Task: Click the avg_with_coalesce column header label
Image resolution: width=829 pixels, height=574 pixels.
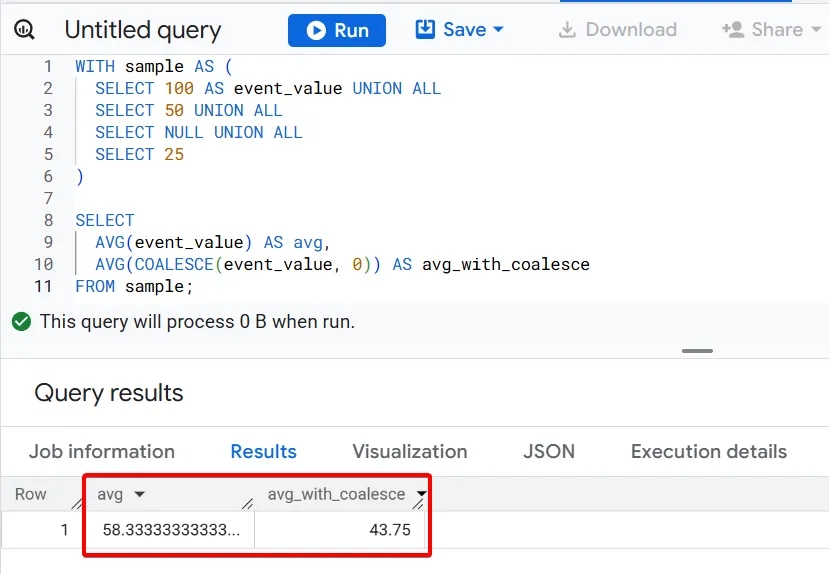Action: (x=336, y=494)
